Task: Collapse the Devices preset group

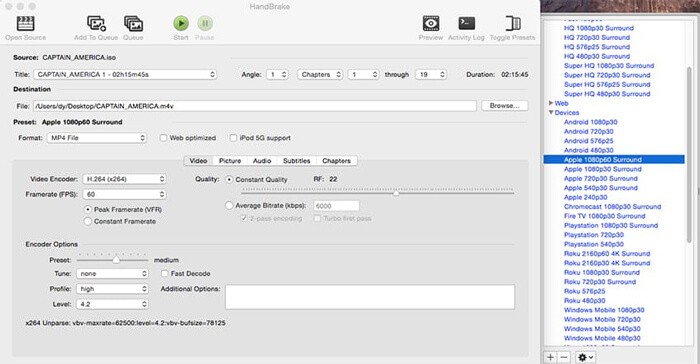Action: point(551,113)
